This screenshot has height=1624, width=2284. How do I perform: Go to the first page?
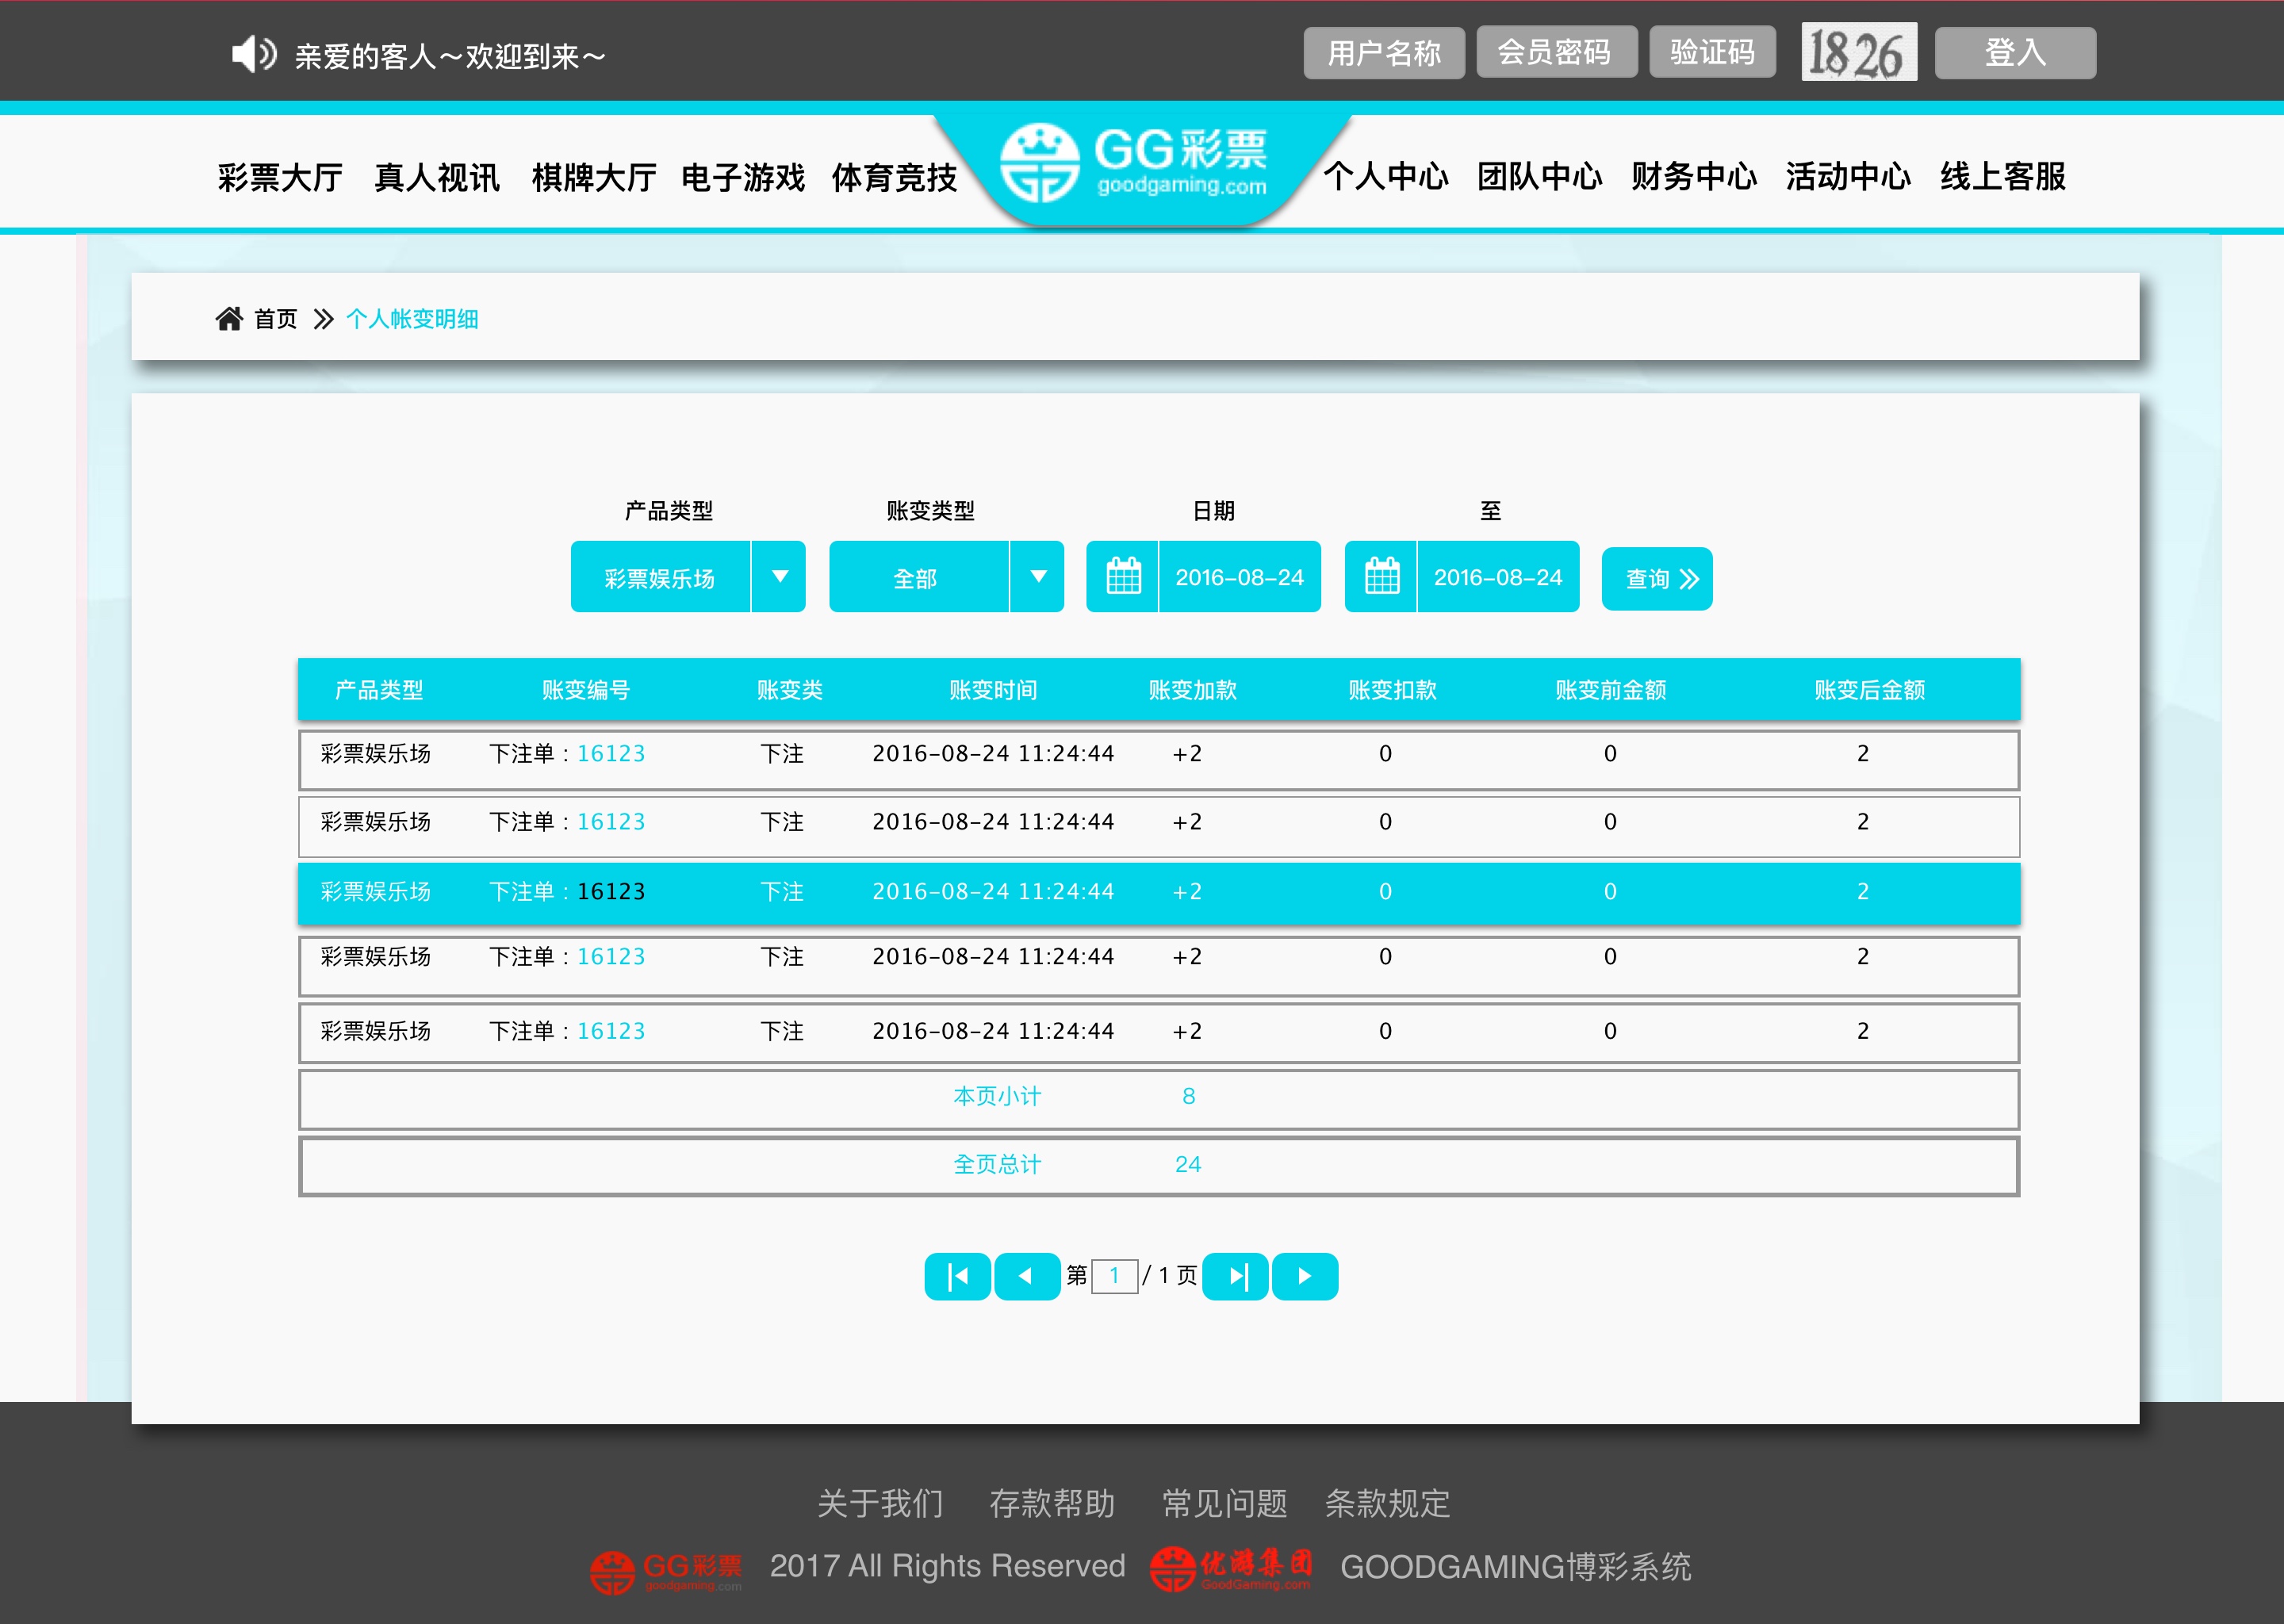pos(957,1276)
